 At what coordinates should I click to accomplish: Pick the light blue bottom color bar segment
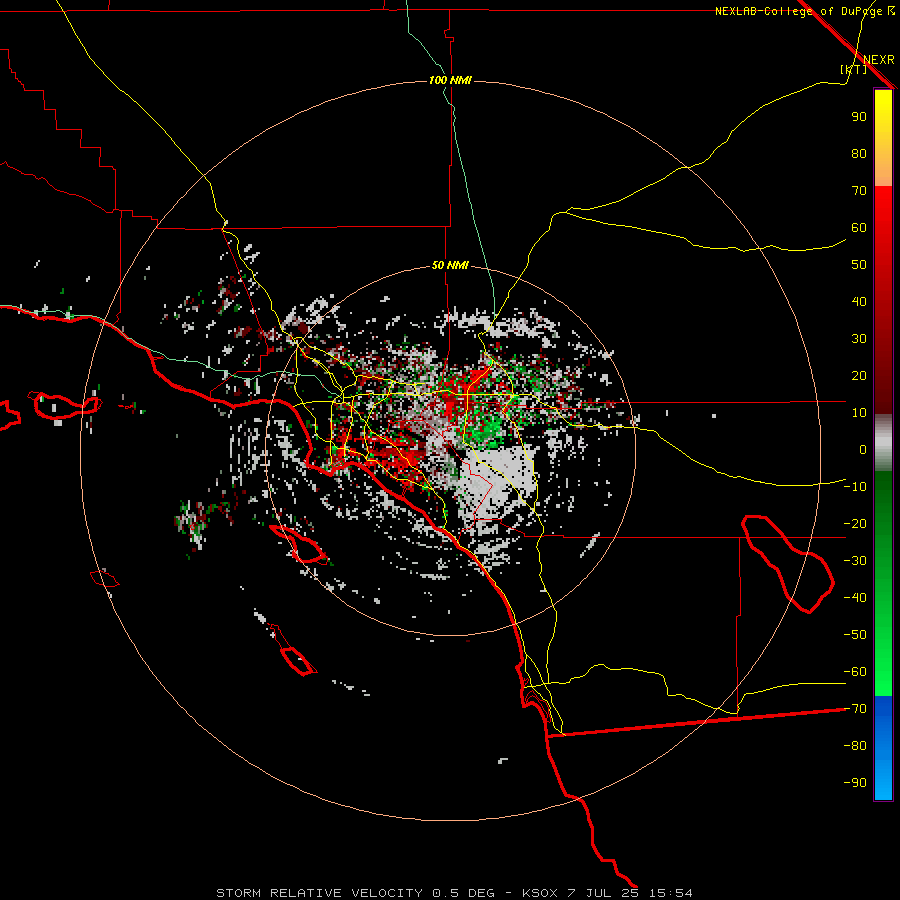pyautogui.click(x=883, y=781)
